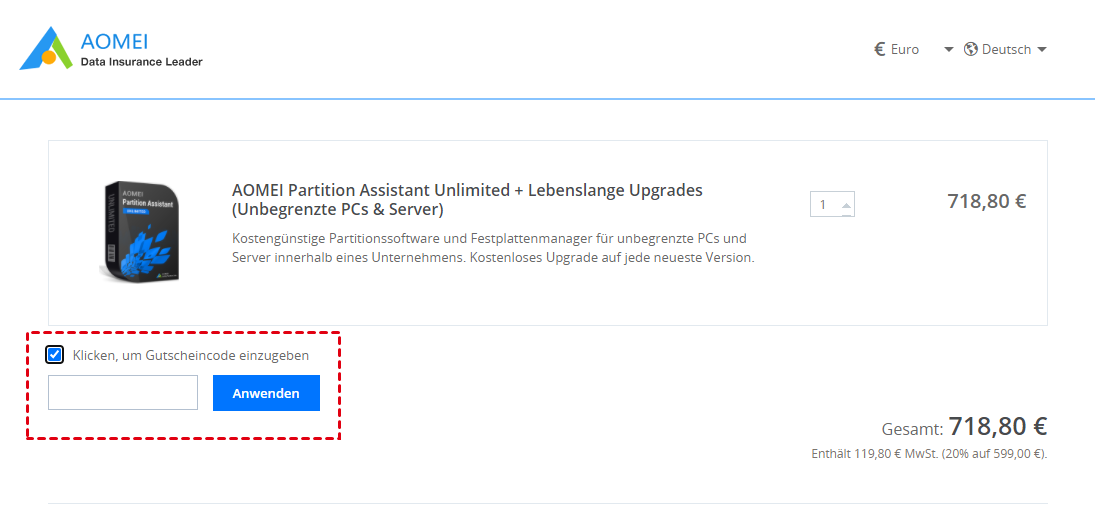
Task: Click the Euro currency symbol icon
Action: (880, 50)
